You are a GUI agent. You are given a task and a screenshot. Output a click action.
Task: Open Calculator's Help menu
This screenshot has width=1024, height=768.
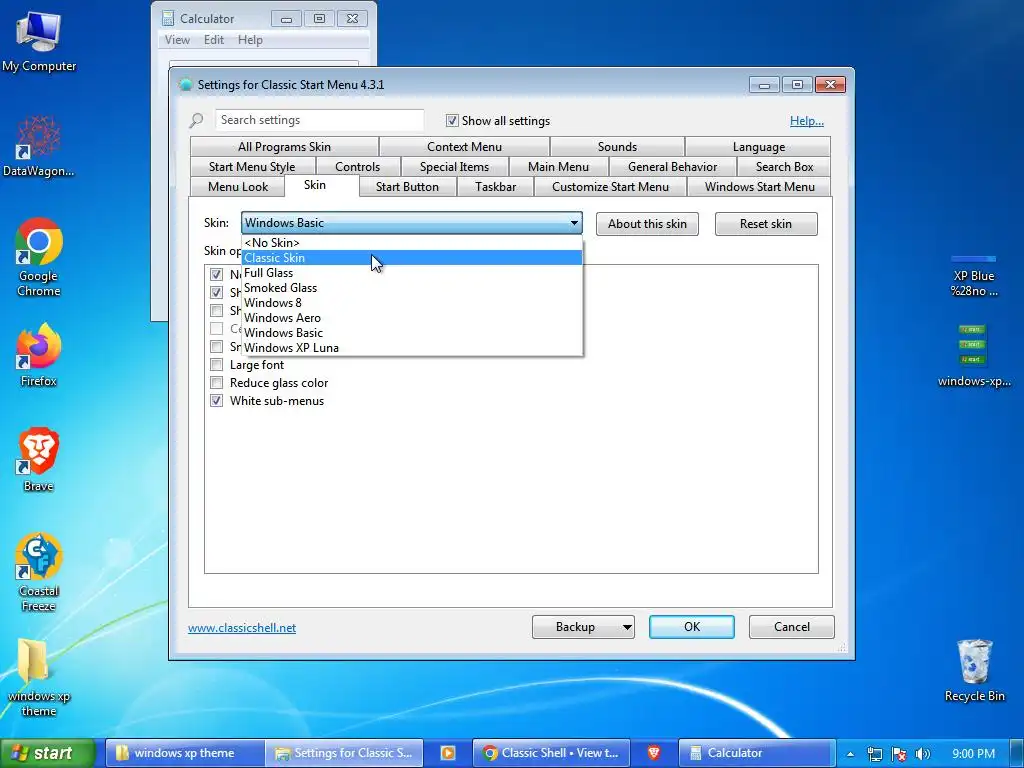tap(250, 40)
